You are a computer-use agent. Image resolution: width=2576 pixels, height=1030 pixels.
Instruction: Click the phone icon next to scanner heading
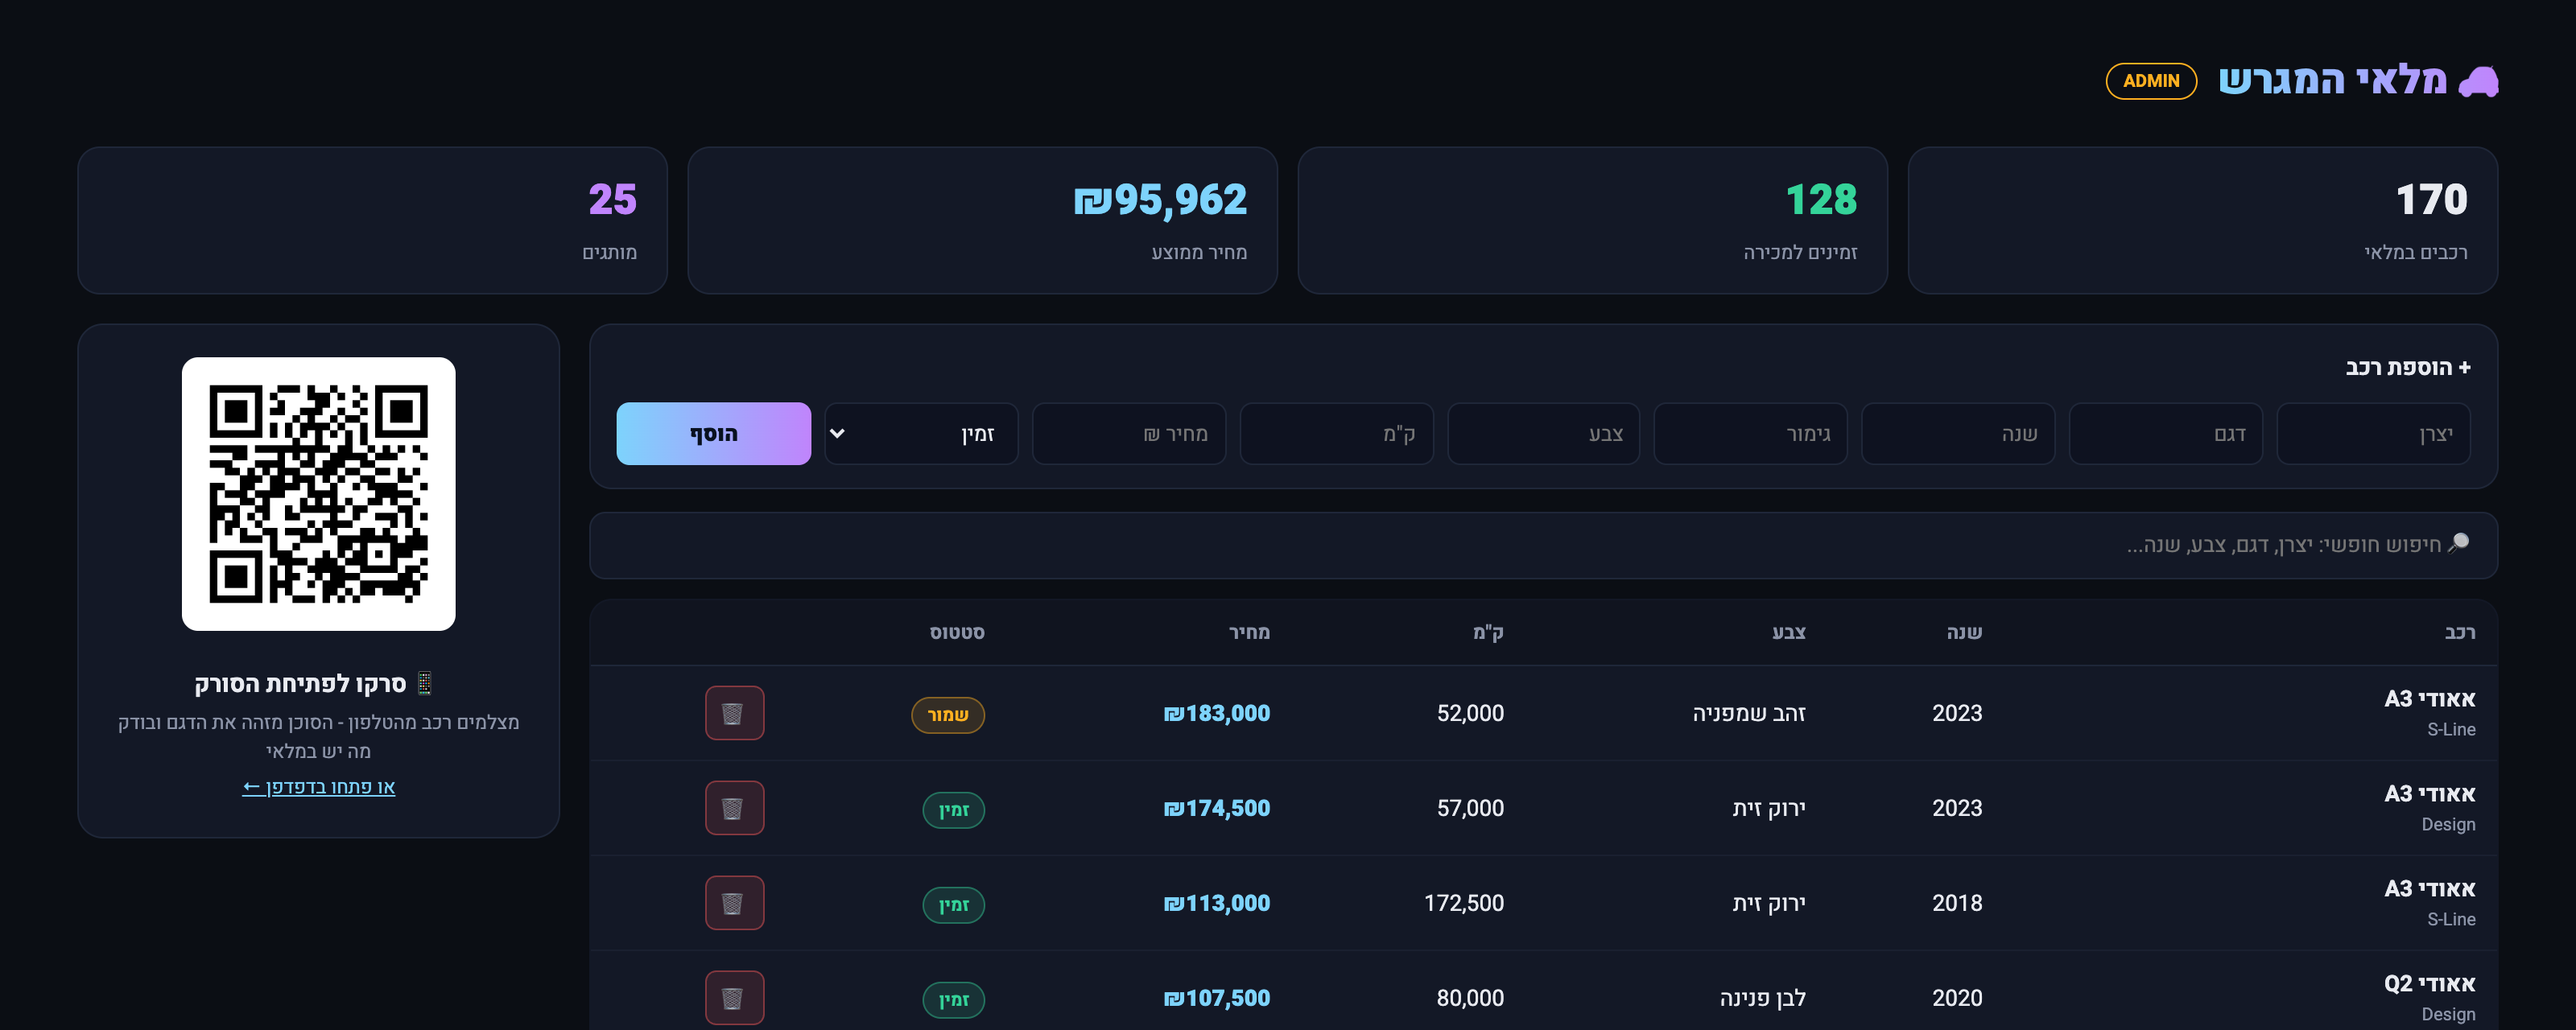[424, 683]
